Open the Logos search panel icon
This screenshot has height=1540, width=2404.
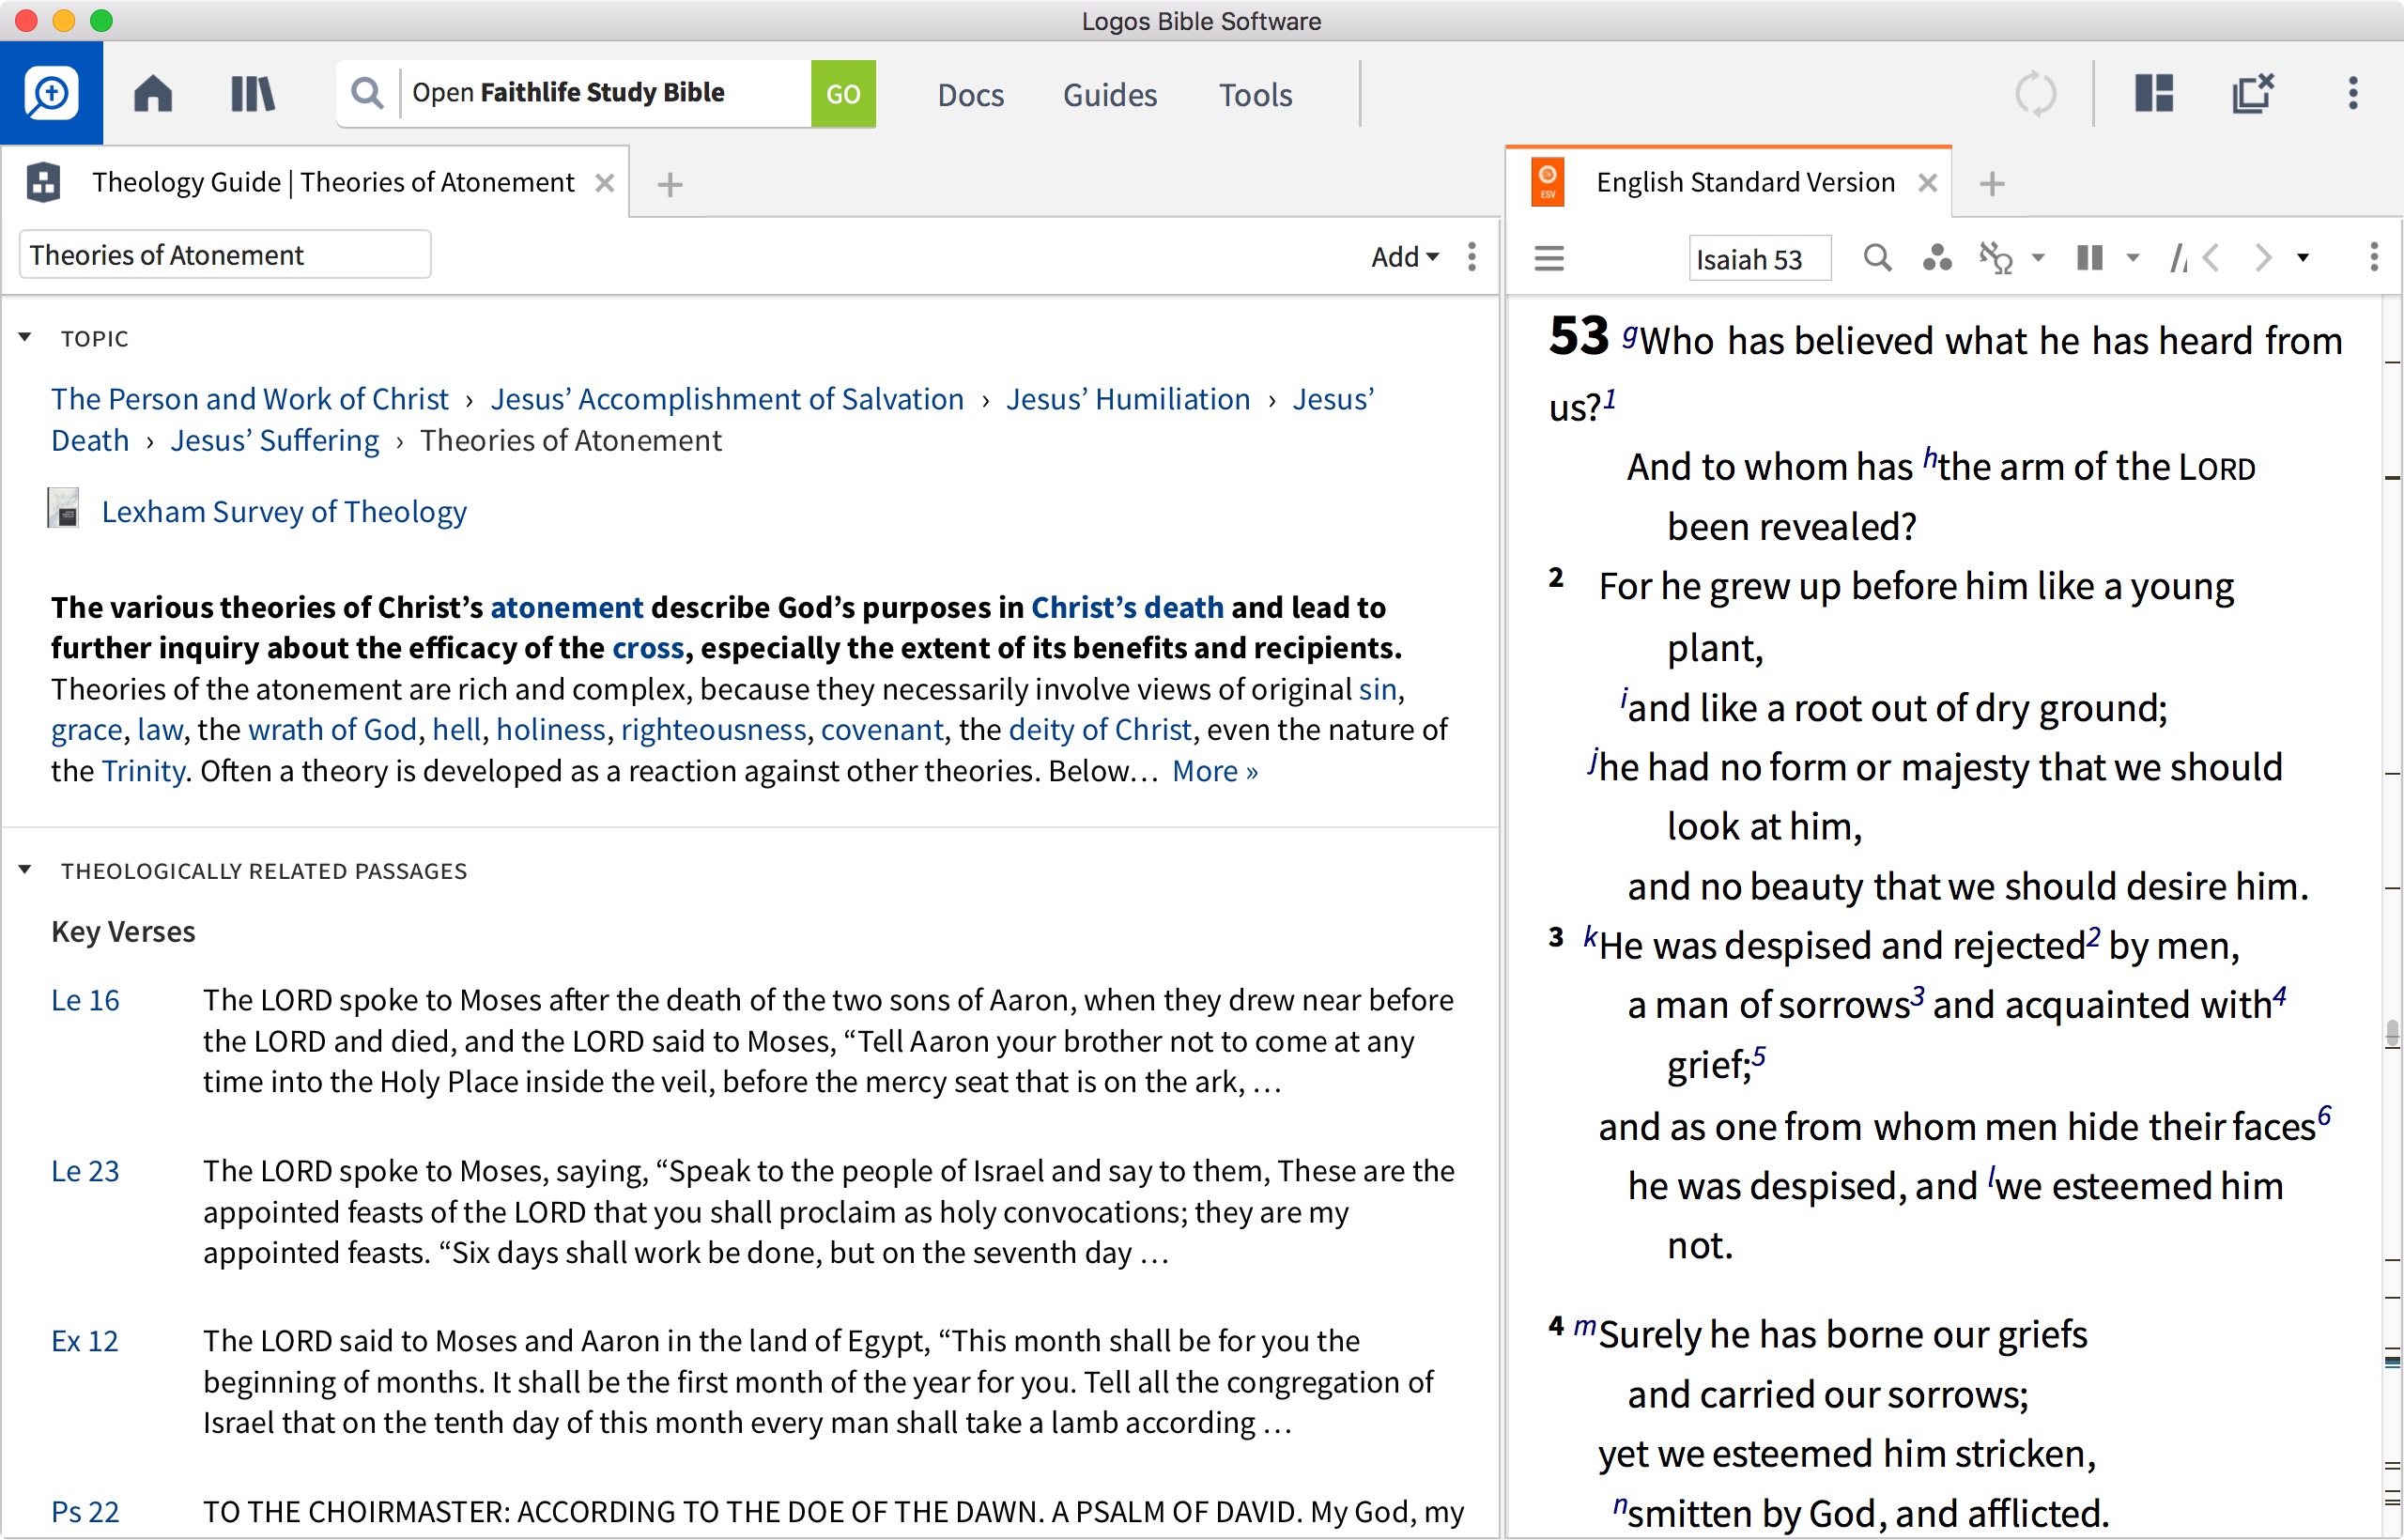point(51,94)
